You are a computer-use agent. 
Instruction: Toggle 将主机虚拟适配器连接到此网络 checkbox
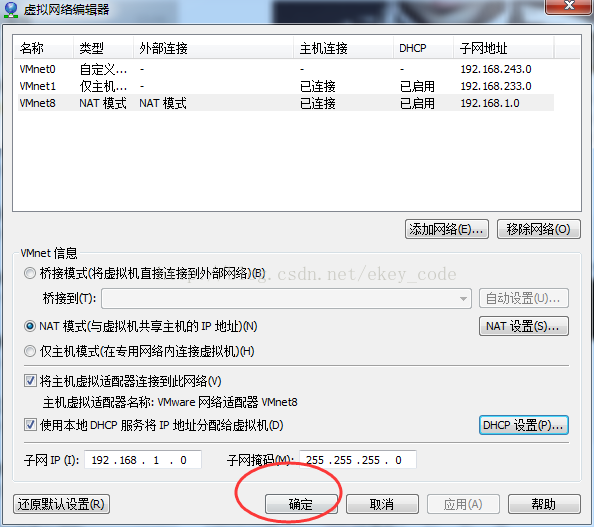30,381
